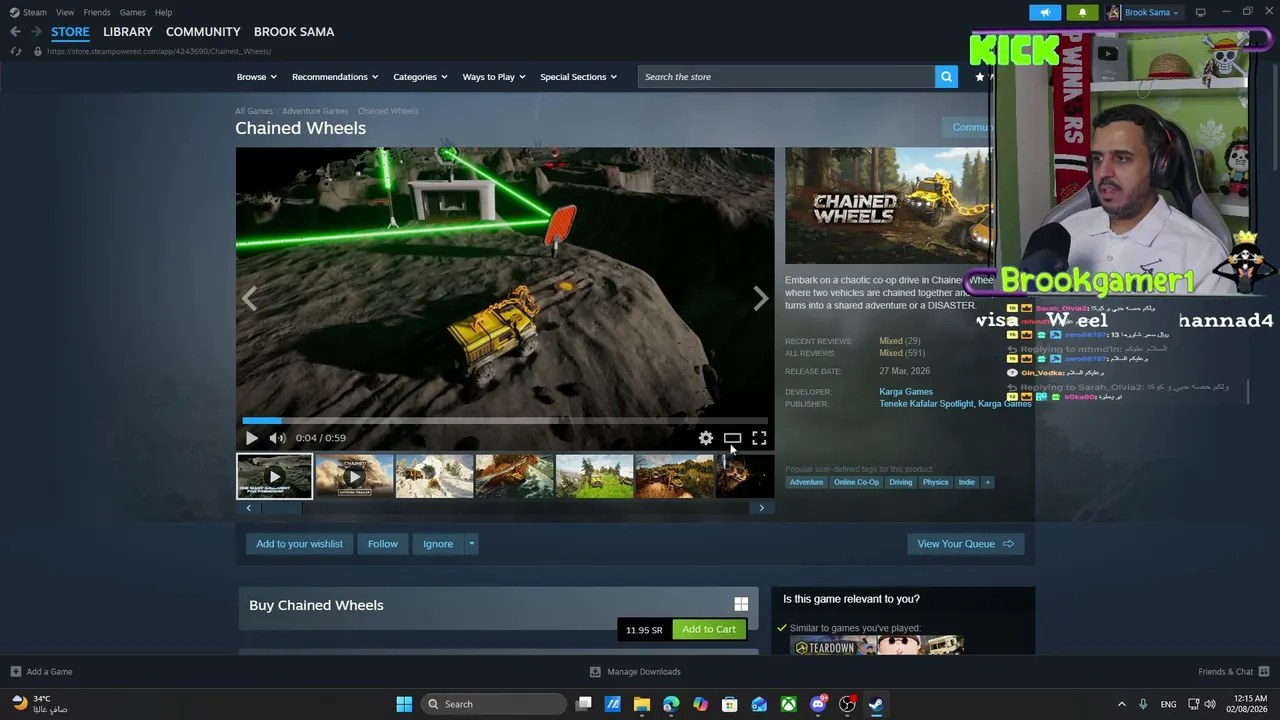Screen dimensions: 1280x720
Task: Add Chained Wheels to your wishlist
Action: point(299,544)
